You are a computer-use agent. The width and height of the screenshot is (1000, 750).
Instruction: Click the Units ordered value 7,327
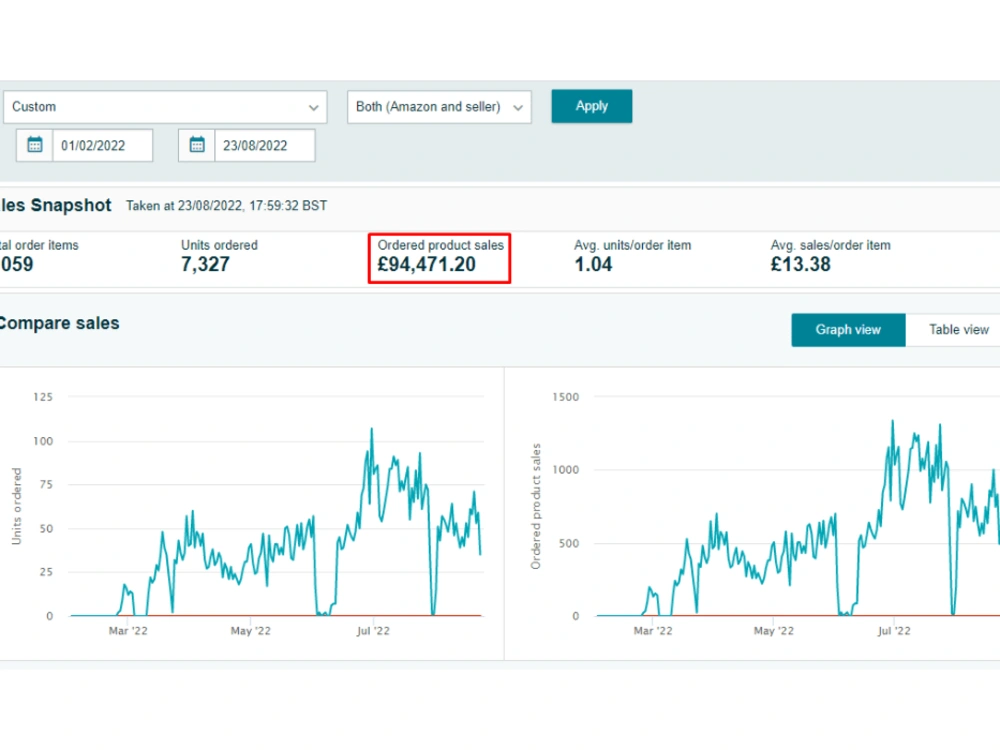tap(205, 265)
